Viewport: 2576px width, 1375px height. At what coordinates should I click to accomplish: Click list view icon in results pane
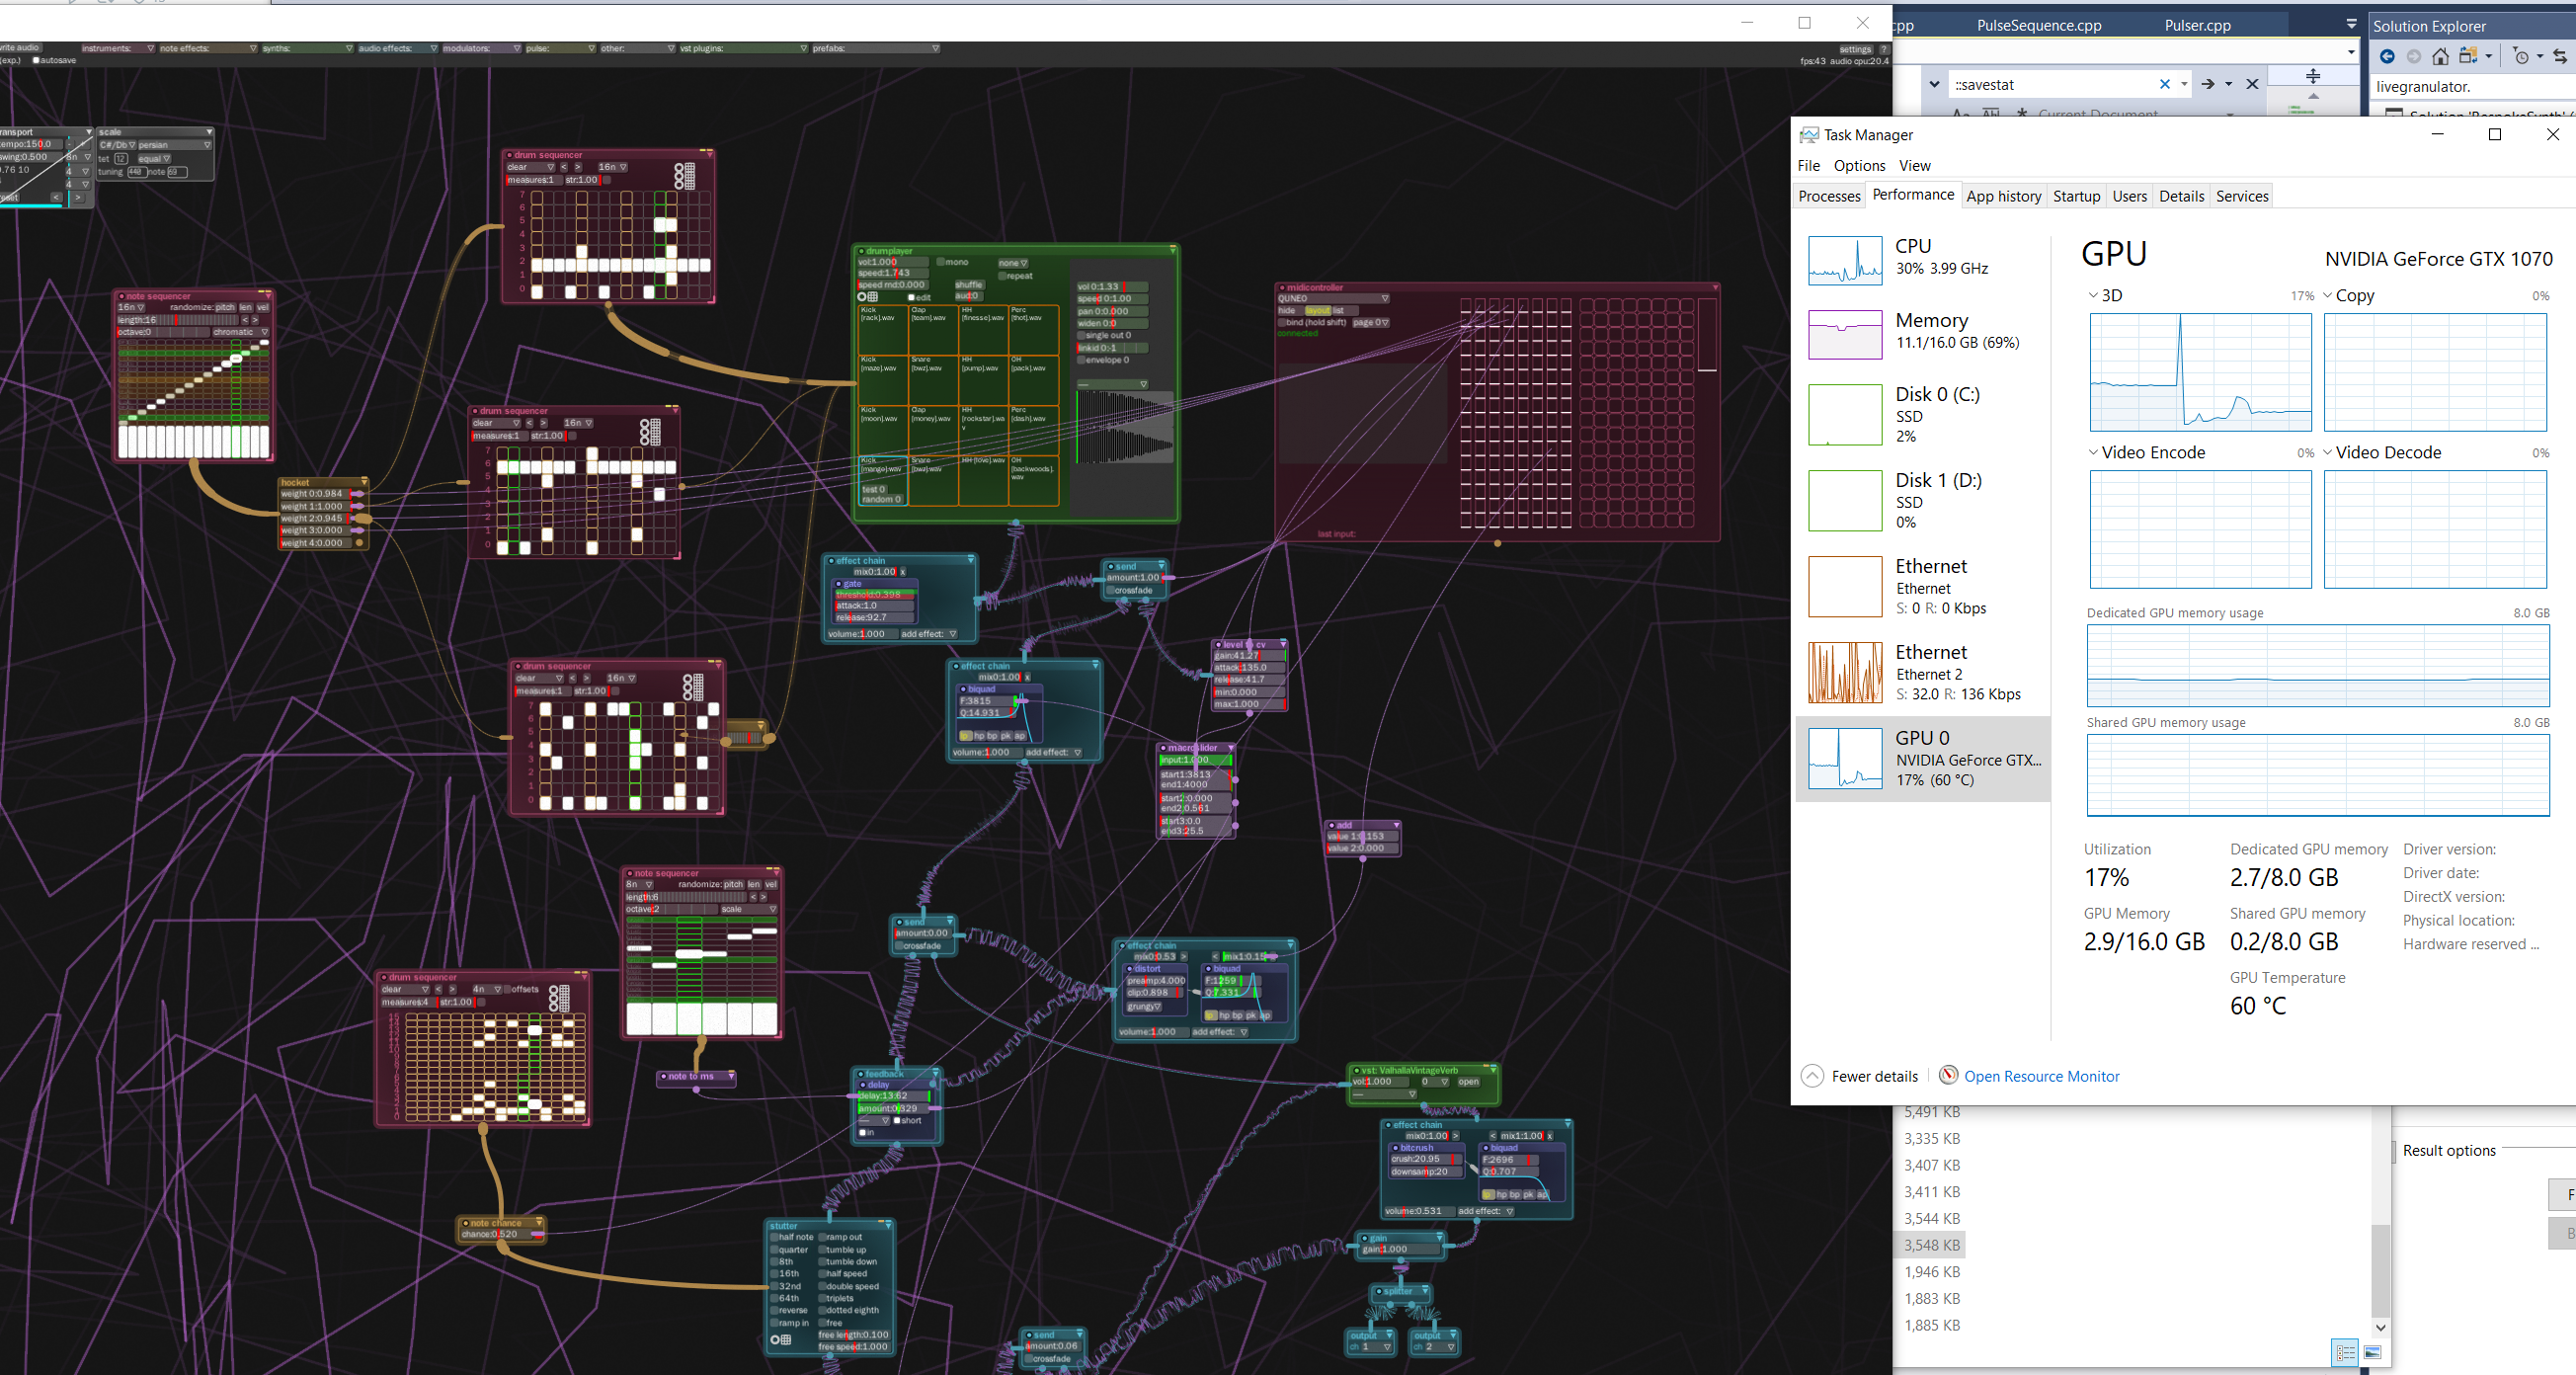pos(2345,1352)
